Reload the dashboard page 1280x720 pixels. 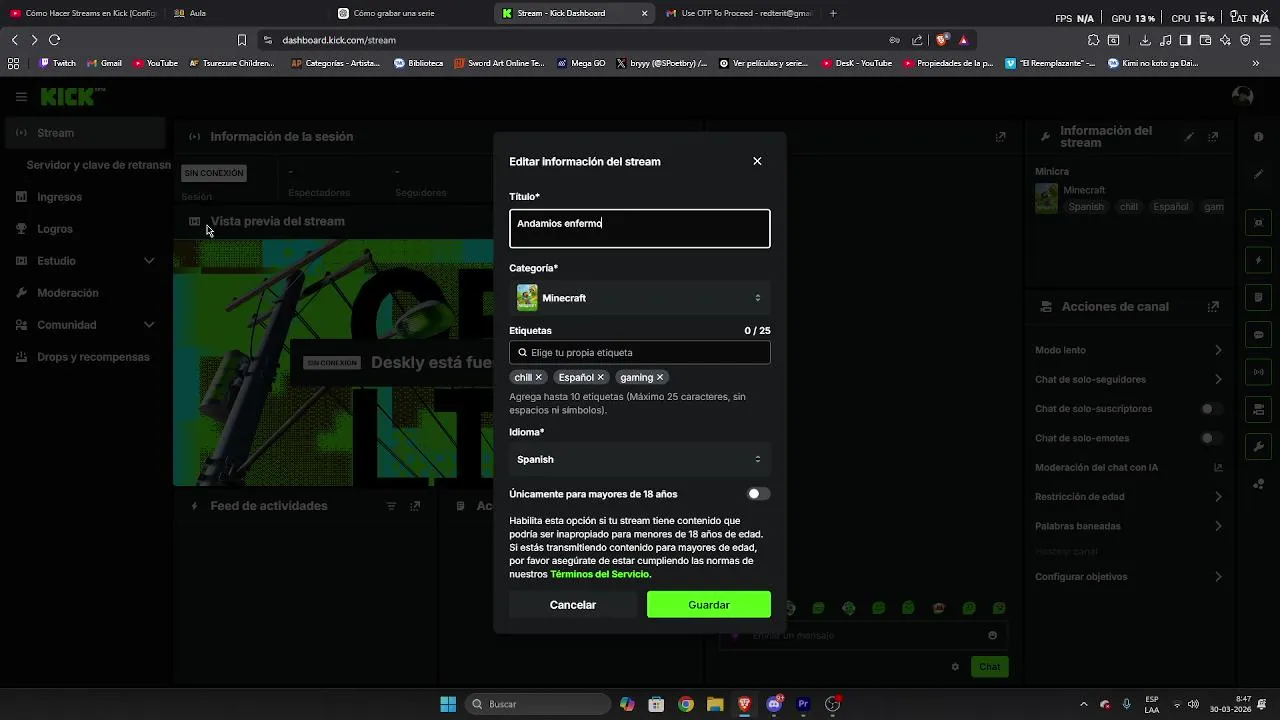click(54, 40)
